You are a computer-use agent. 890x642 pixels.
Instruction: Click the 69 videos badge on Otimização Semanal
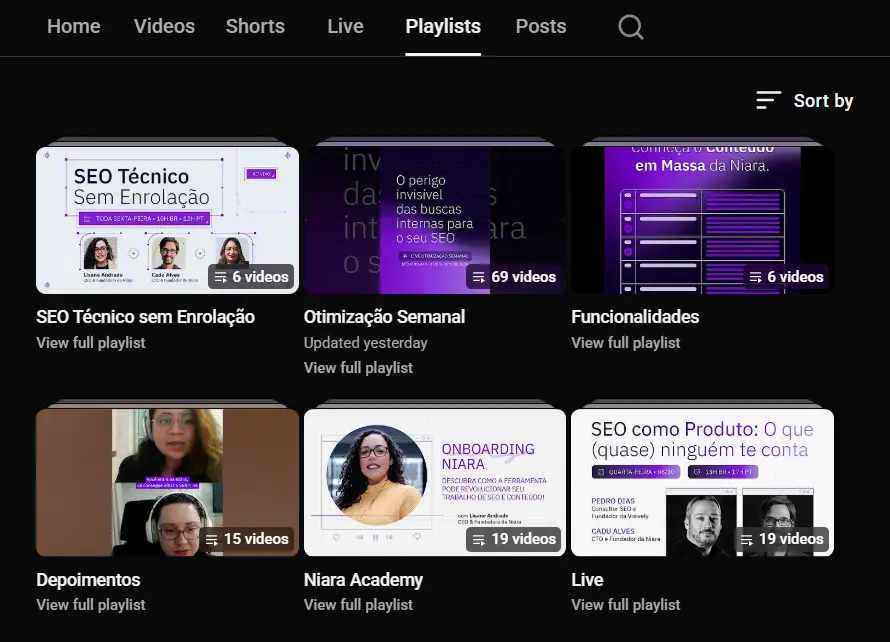coord(514,276)
